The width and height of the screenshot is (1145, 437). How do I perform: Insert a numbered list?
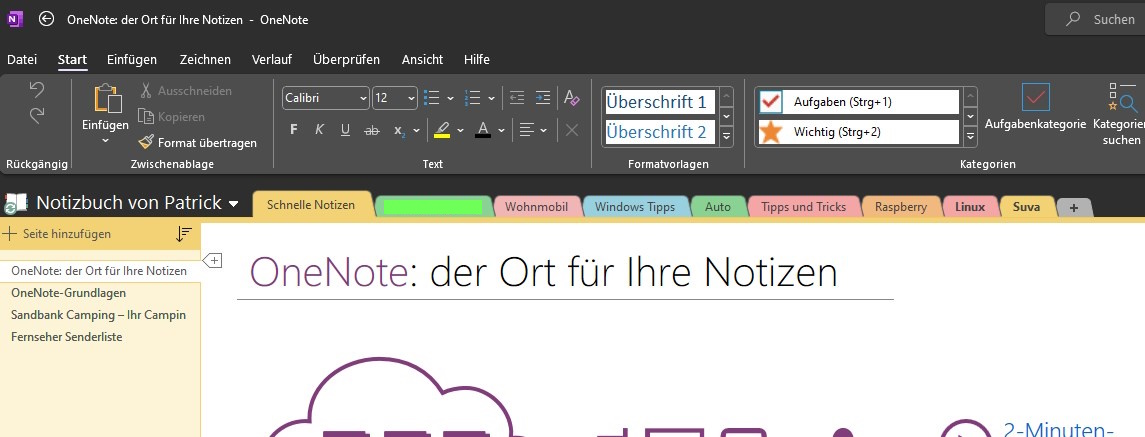click(x=472, y=97)
